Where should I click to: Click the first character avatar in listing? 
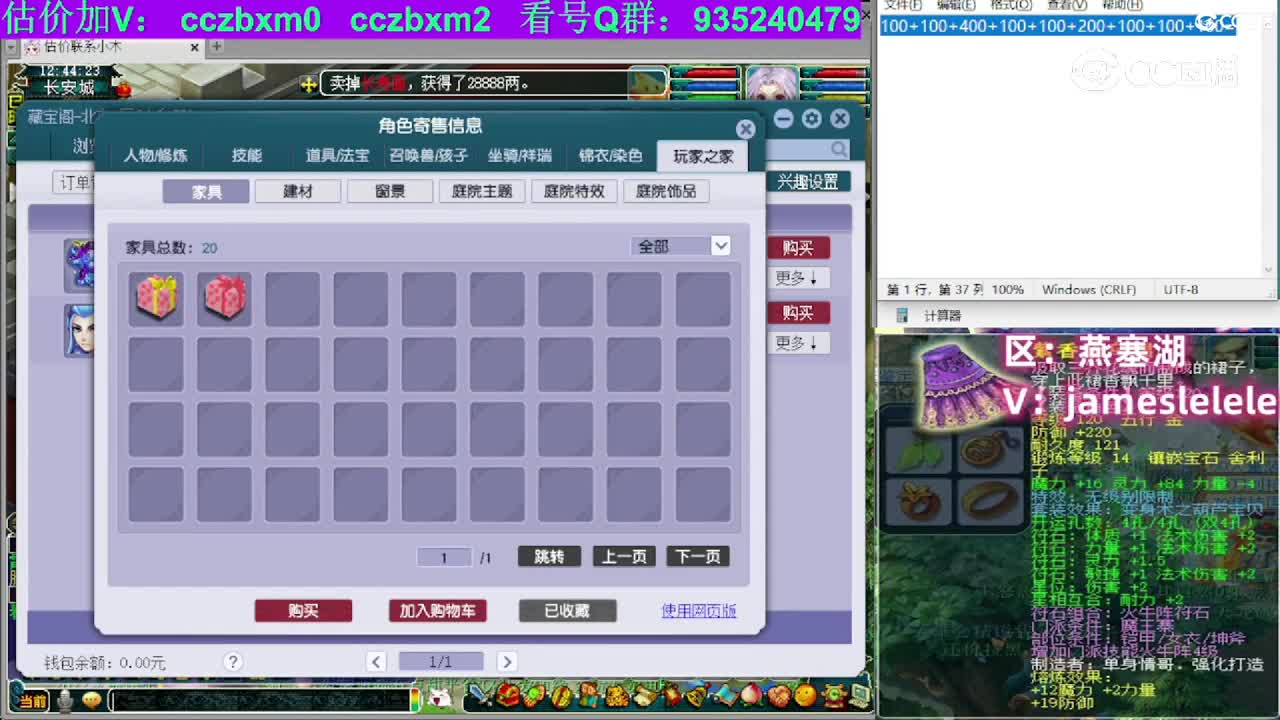tap(79, 265)
